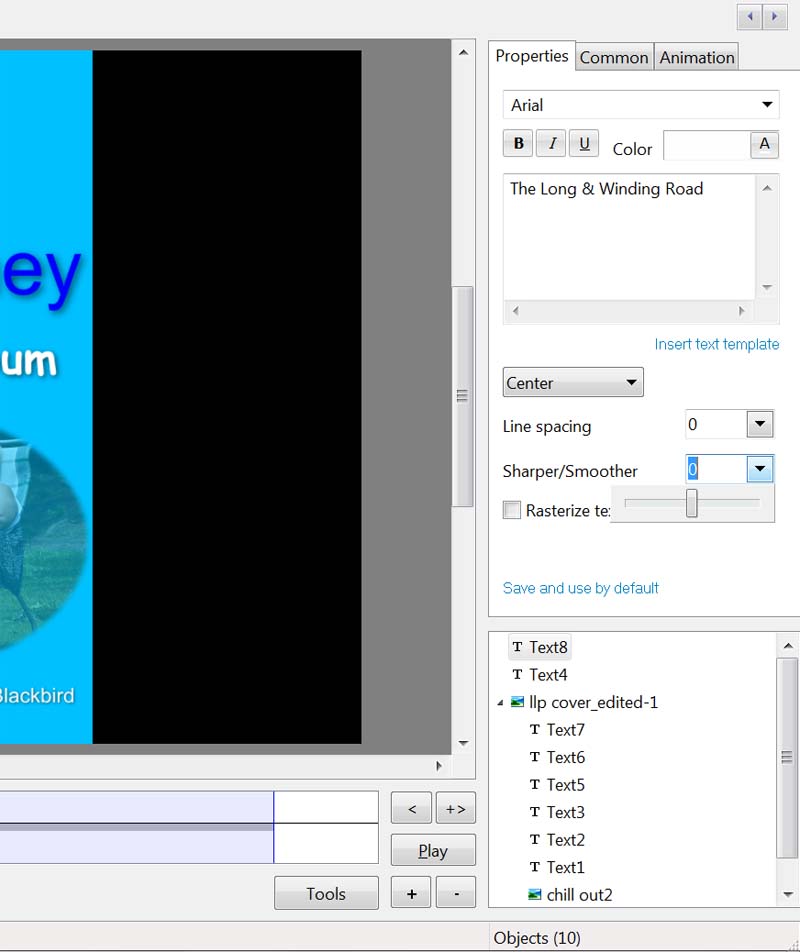Toggle Bold text formatting

coord(518,144)
